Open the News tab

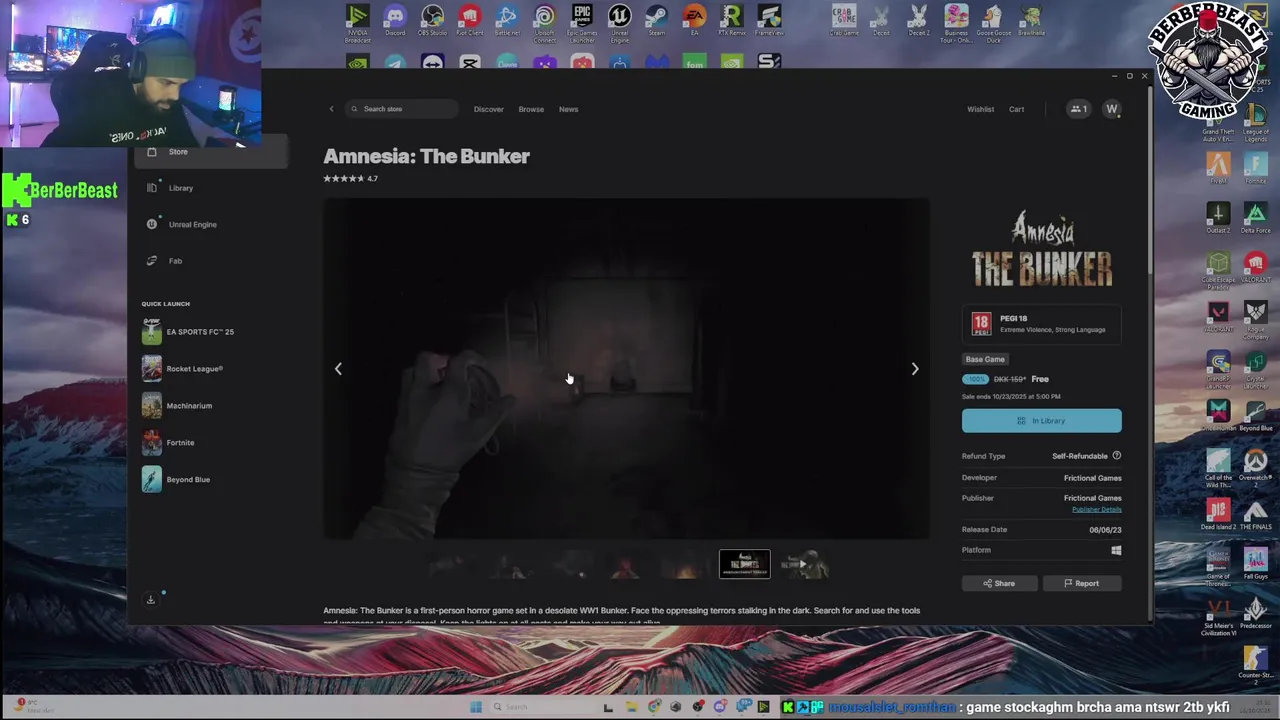click(568, 109)
